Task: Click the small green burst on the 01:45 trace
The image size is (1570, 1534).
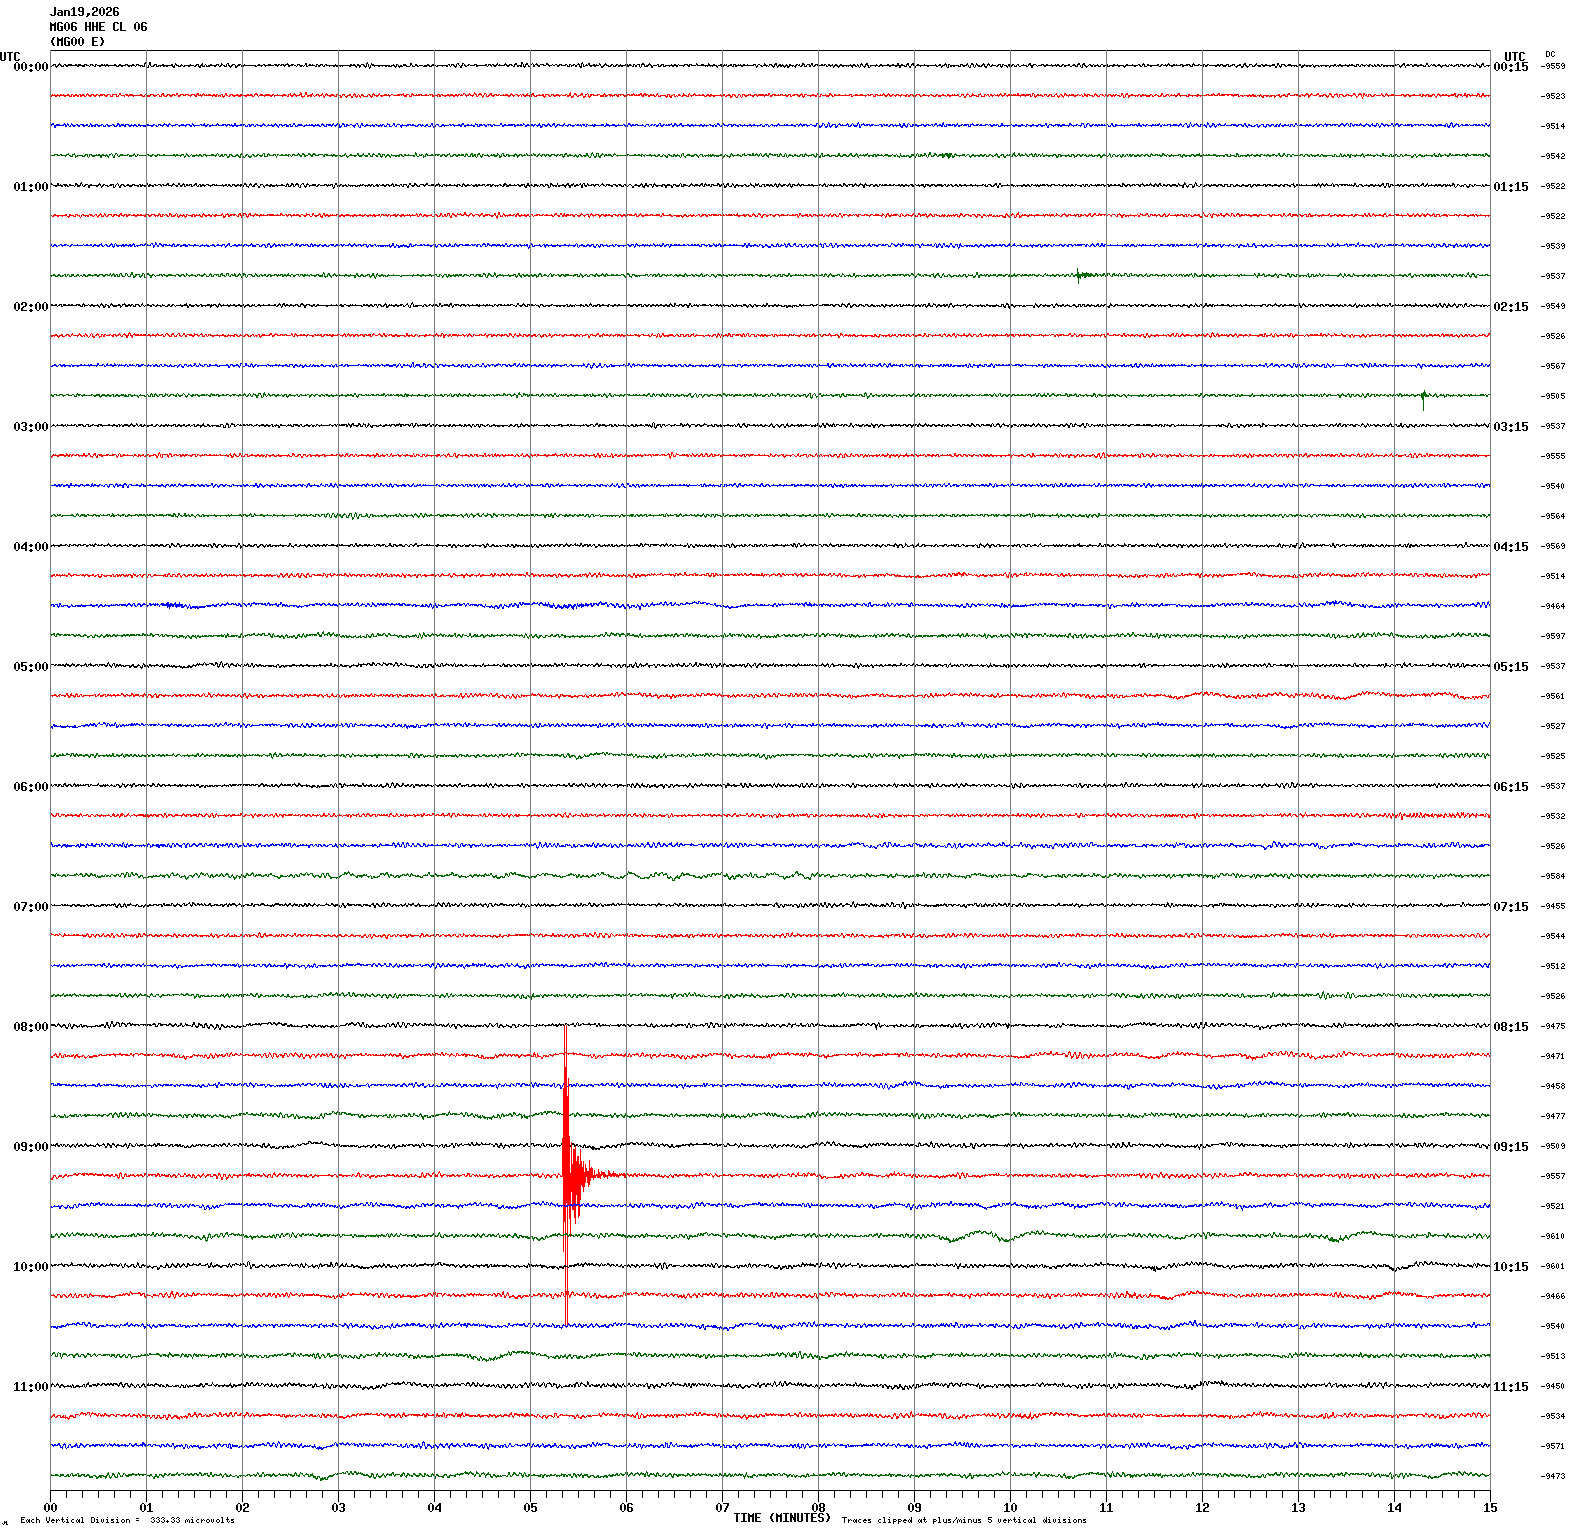Action: point(1080,275)
